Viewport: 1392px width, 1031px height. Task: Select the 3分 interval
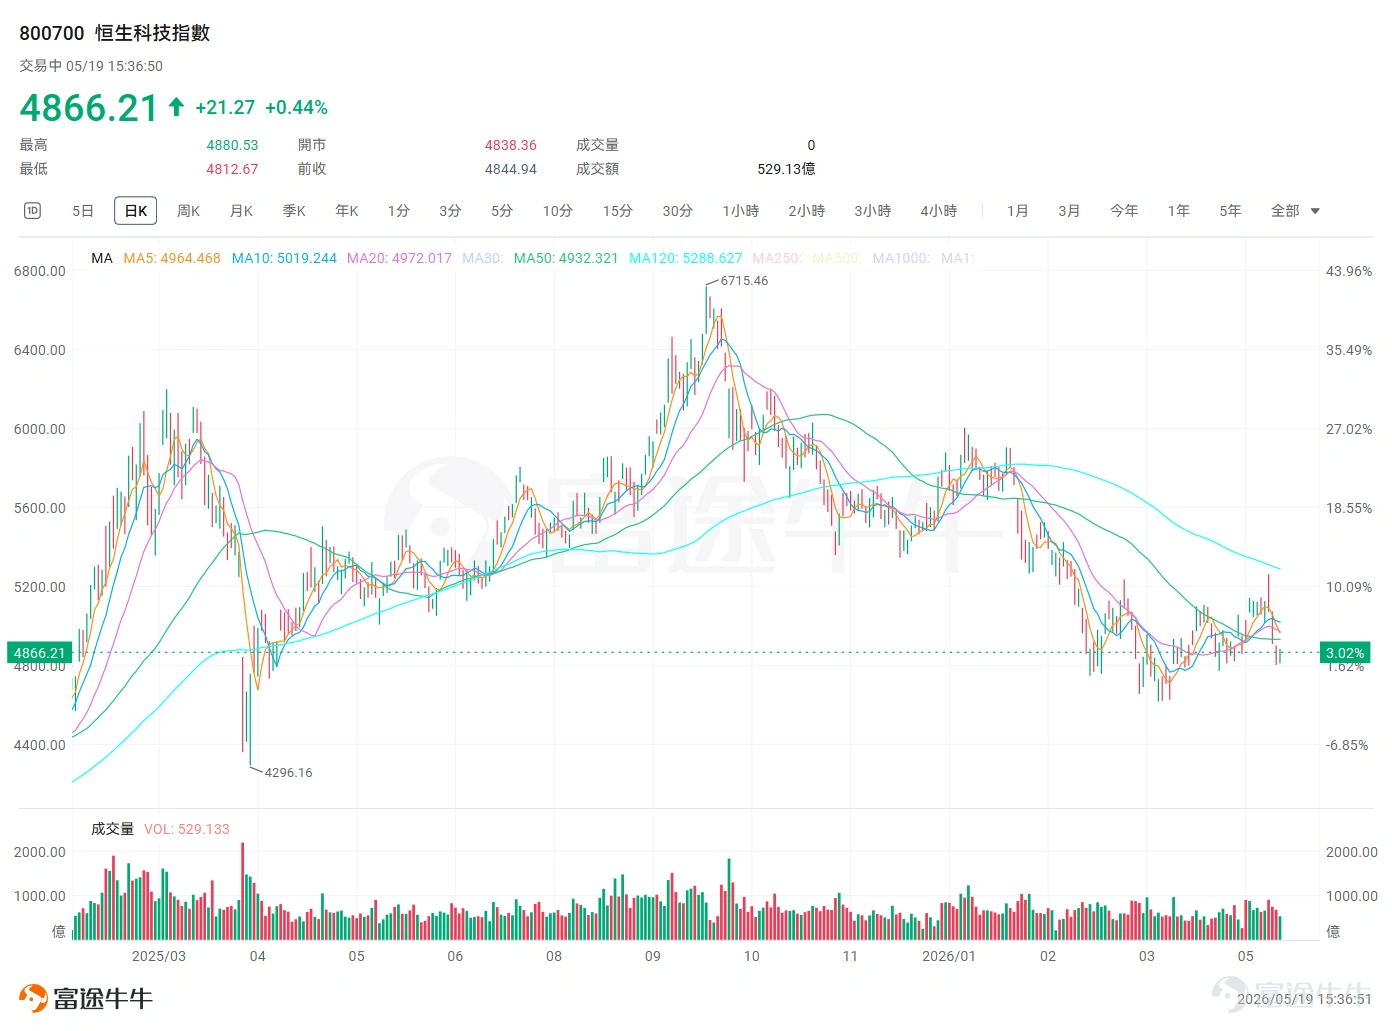point(450,211)
